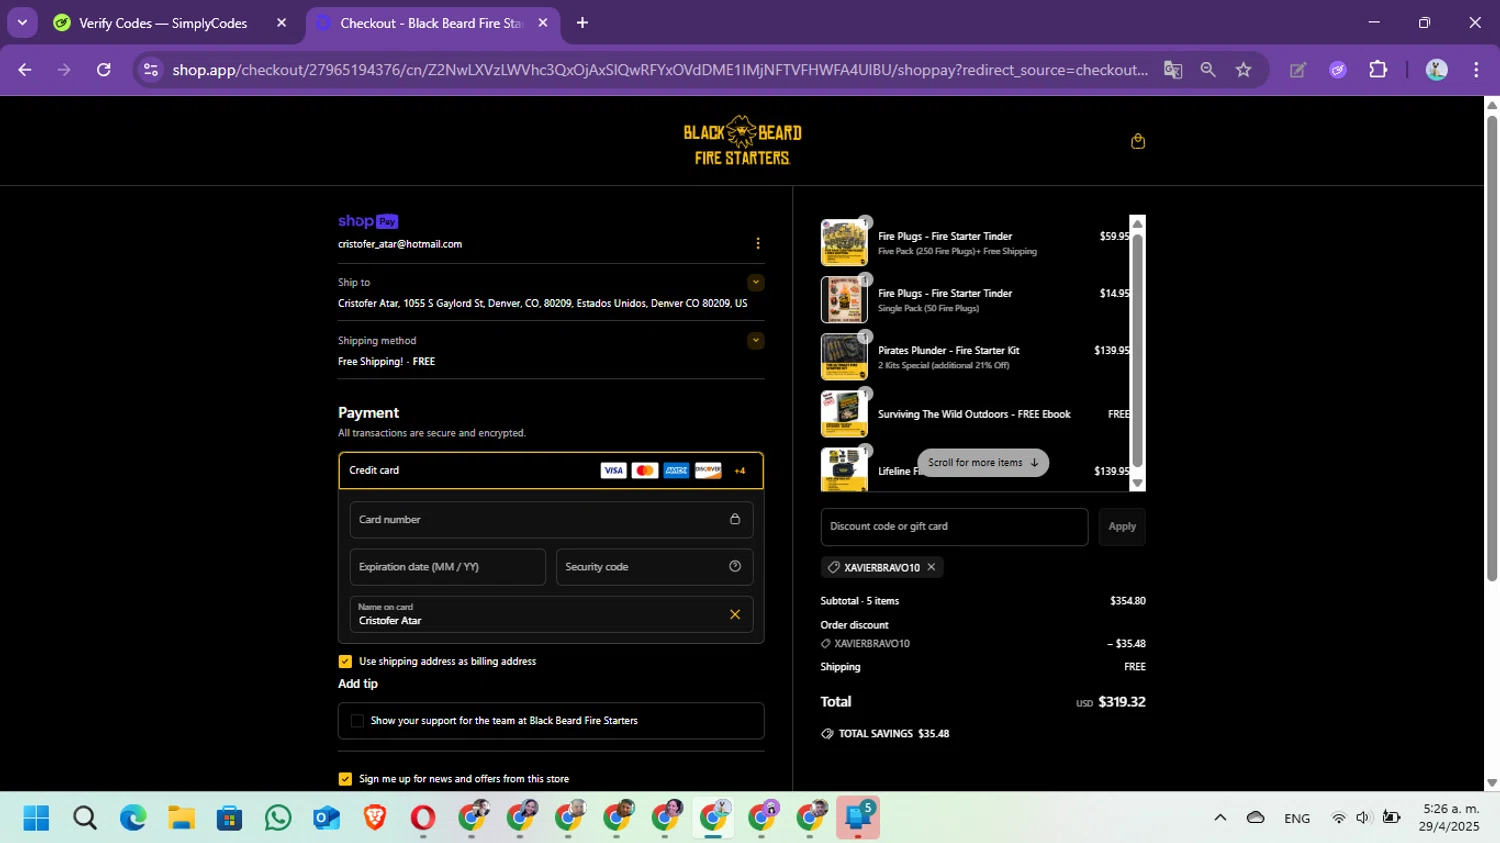Open the zoom magnifier icon
Viewport: 1500px width, 843px height.
[1208, 70]
